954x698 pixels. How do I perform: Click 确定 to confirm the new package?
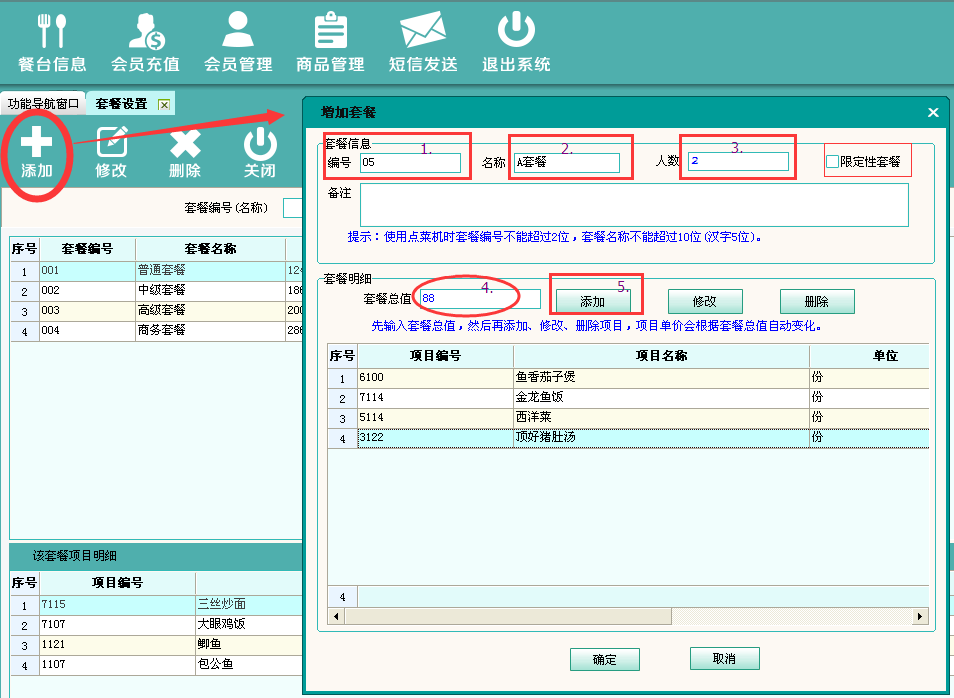[604, 659]
